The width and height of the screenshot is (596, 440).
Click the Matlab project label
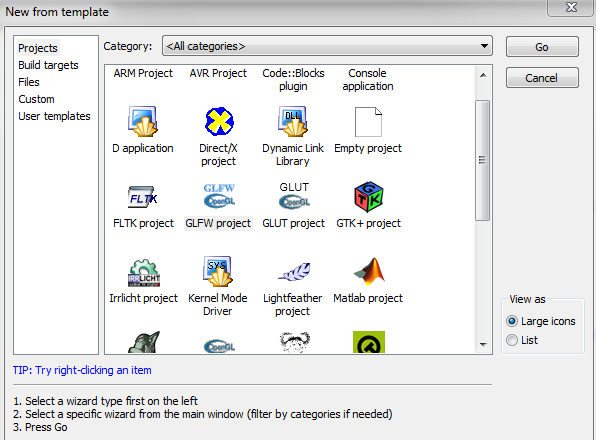[x=368, y=298]
